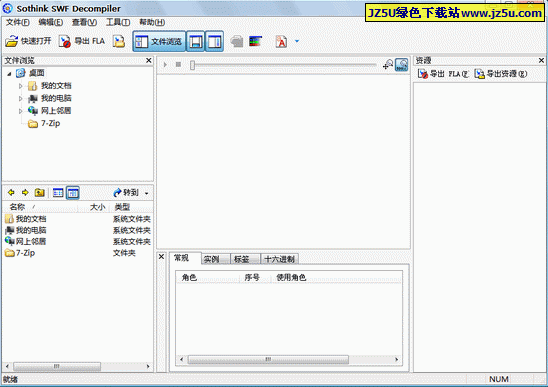Screen dimensions: 548x387
Task: Click the export resources icon beside 导出 FLA
Action: click(119, 41)
